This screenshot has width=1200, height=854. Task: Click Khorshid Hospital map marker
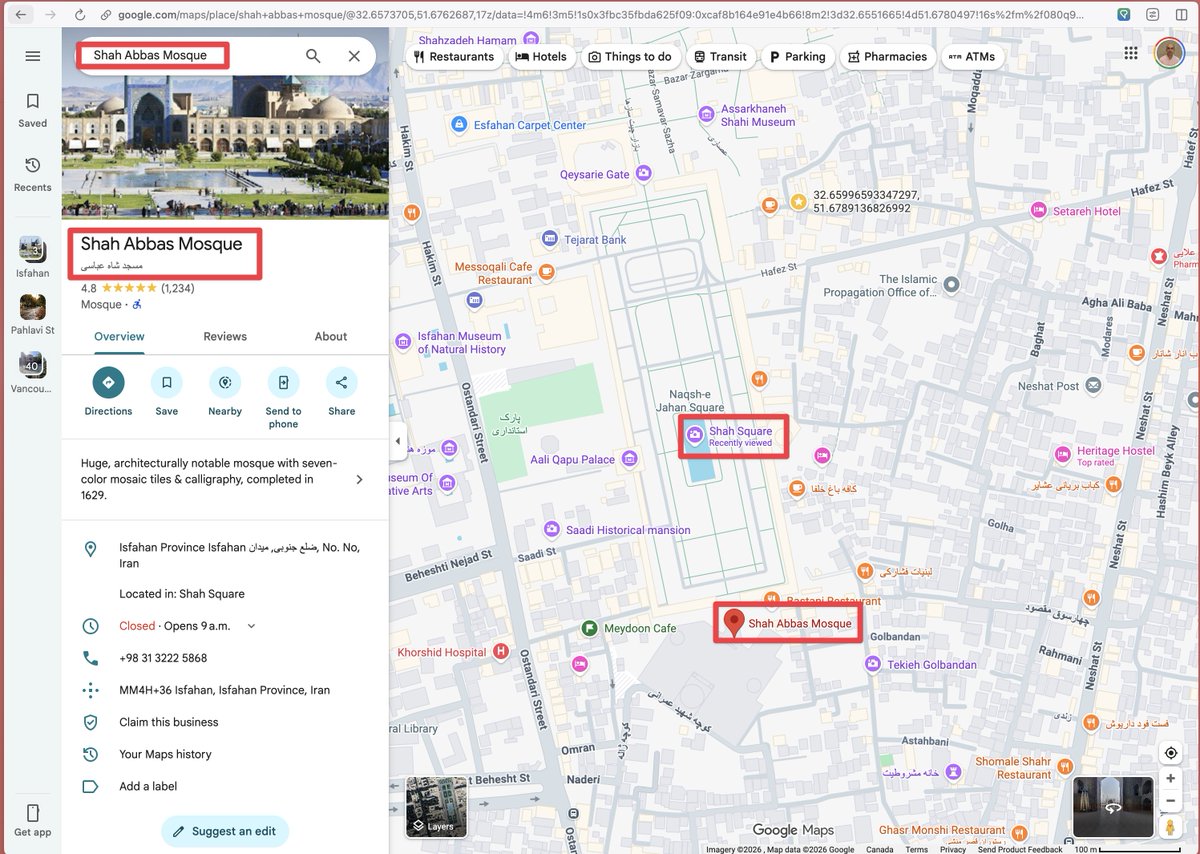click(501, 652)
